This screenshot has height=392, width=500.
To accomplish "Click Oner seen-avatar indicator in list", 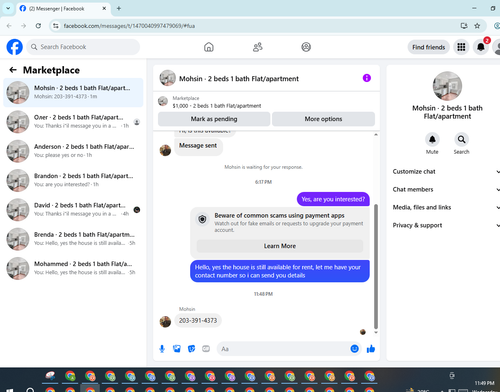I will point(137,122).
